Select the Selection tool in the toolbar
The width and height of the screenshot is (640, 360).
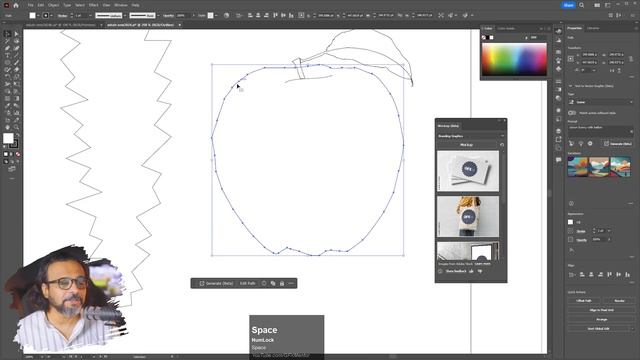7,34
